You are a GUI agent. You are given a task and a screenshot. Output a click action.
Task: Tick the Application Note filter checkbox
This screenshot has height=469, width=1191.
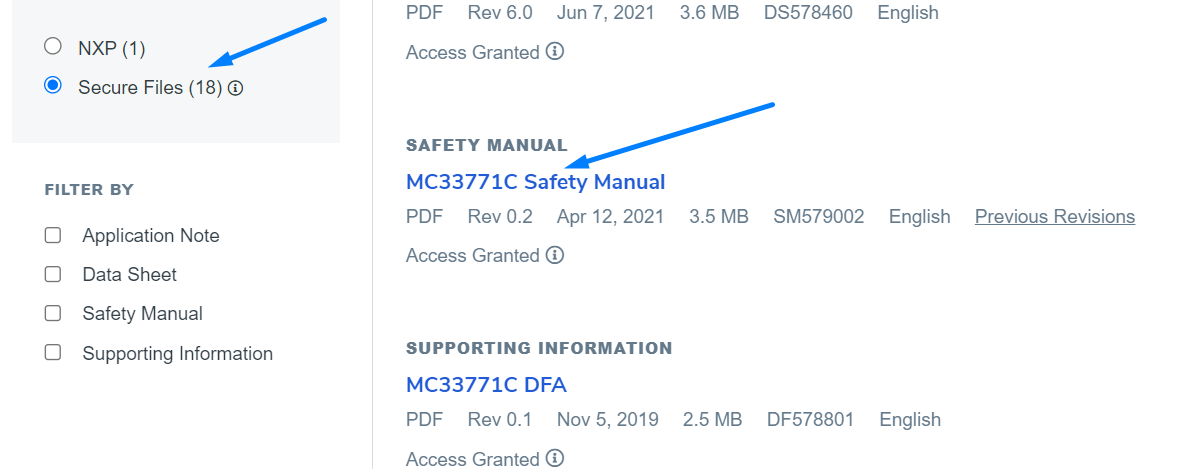point(53,235)
